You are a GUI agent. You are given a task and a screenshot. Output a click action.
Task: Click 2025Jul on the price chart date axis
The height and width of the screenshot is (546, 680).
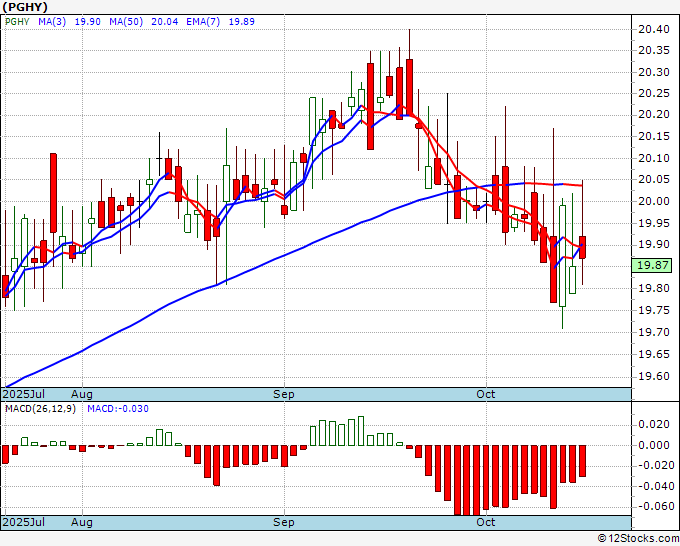(x=23, y=394)
